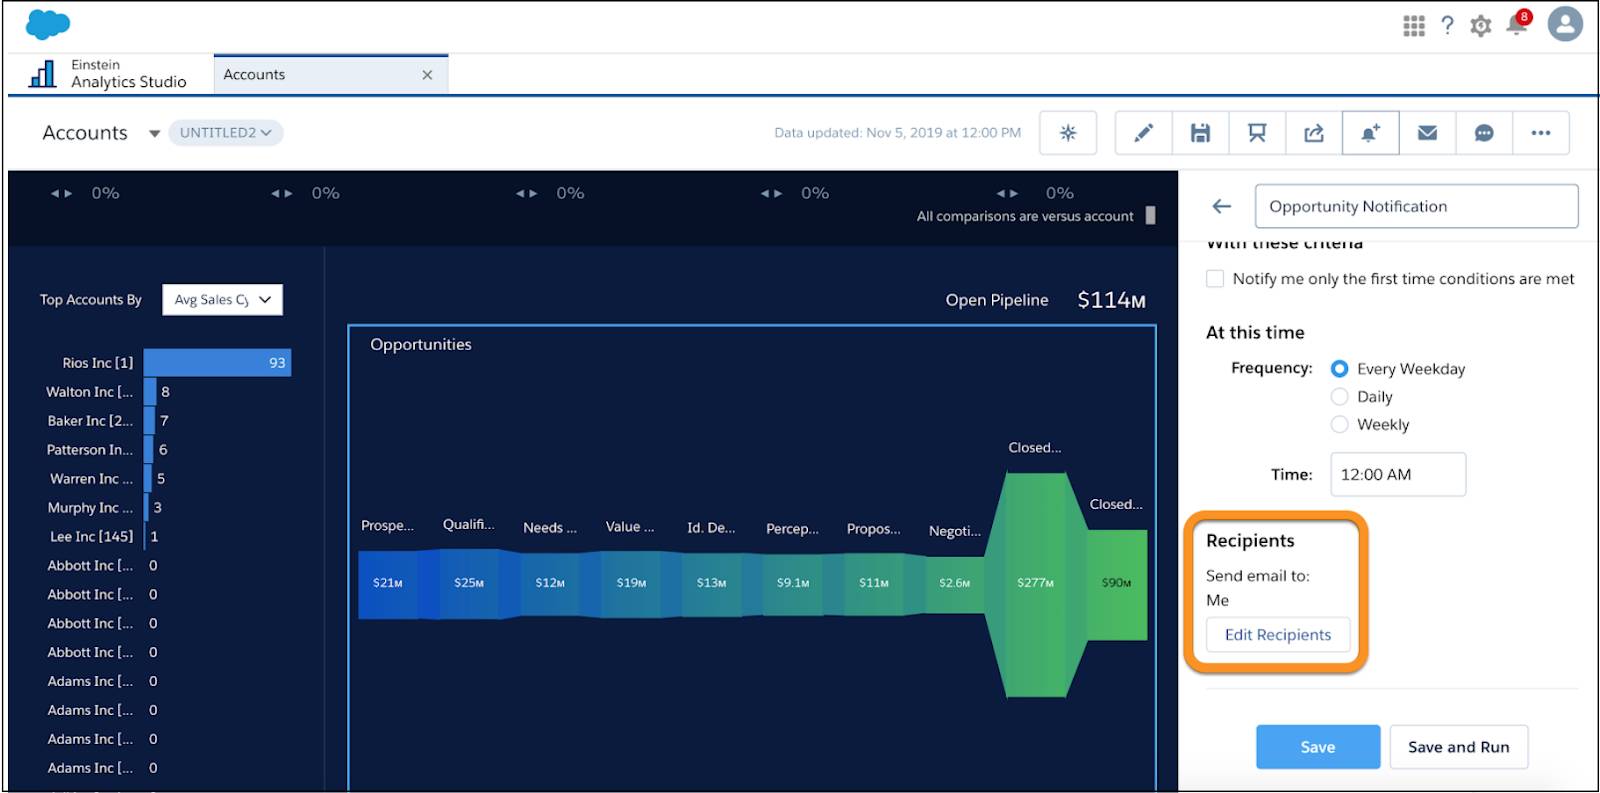Go back with the notification panel arrow
The width and height of the screenshot is (1600, 793).
click(1222, 206)
